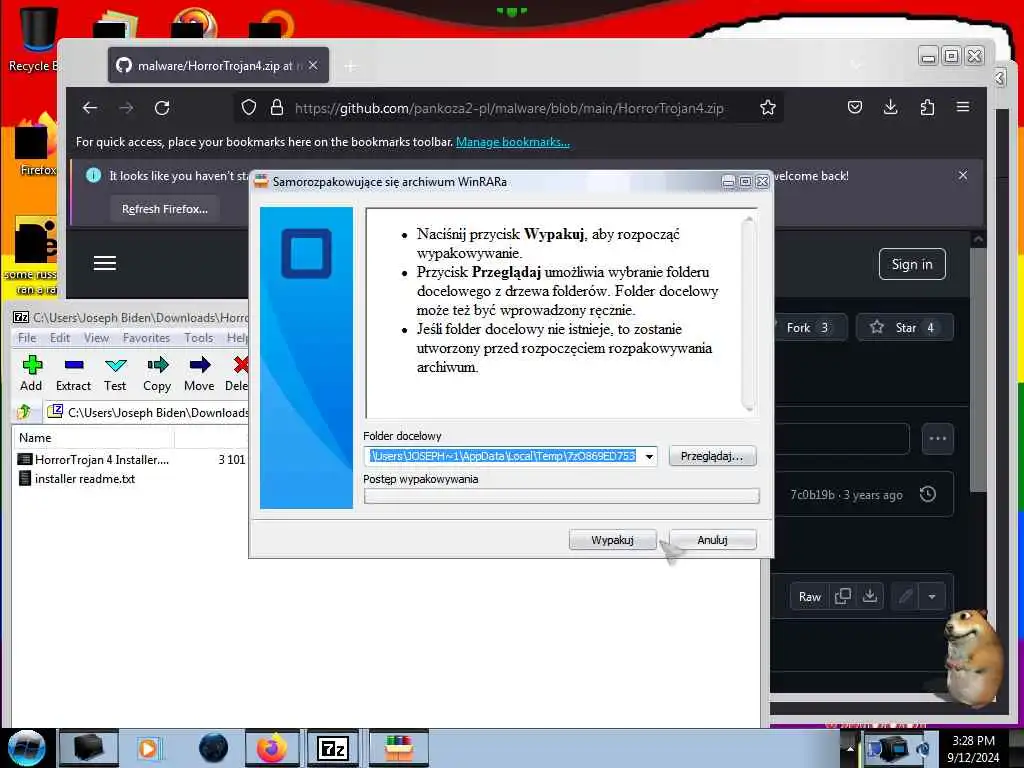Select the installer readme.txt file
Viewport: 1024px width, 768px height.
point(77,479)
